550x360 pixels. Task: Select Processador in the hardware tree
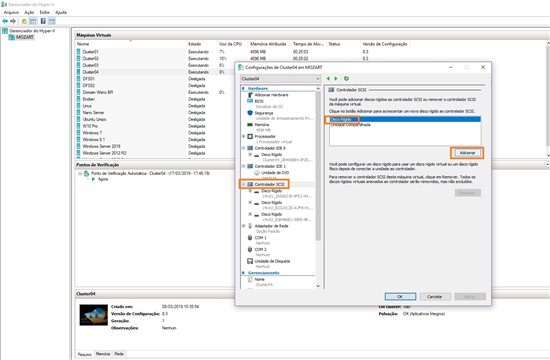coord(265,136)
